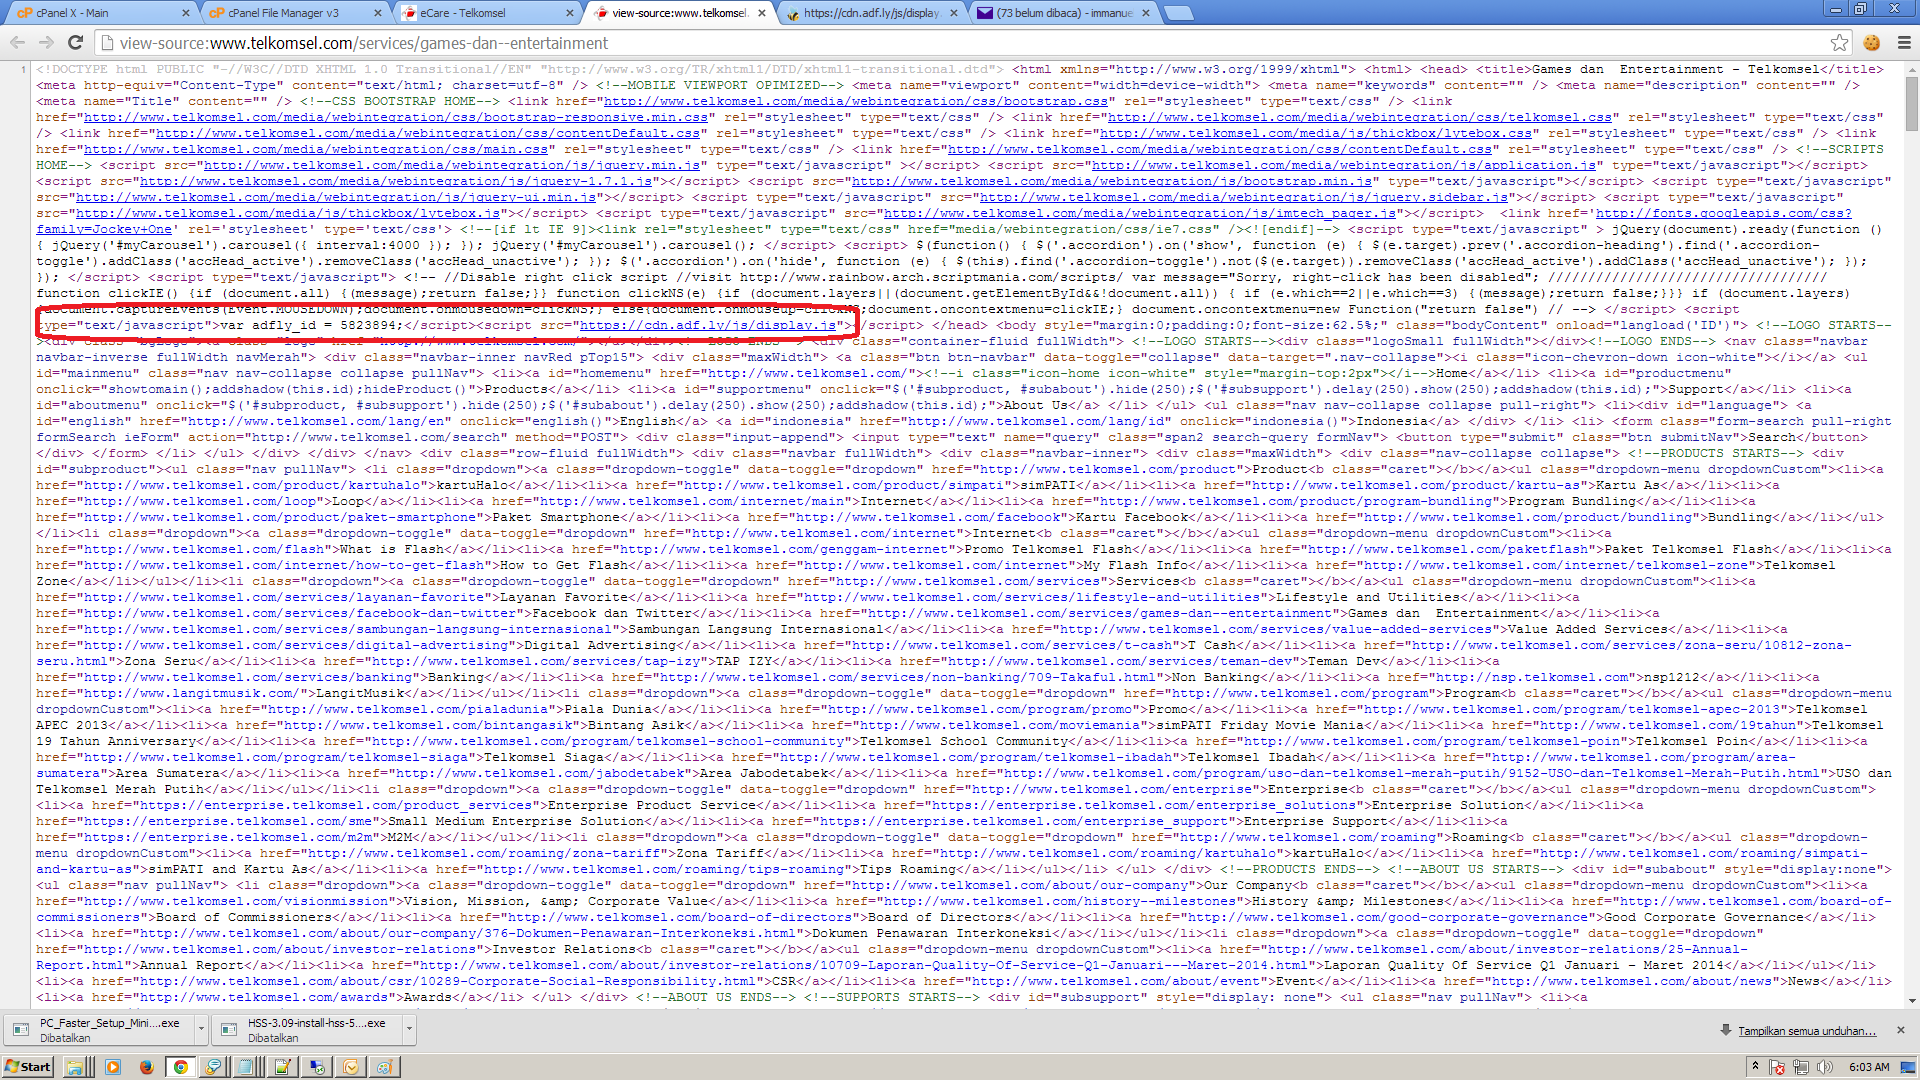Click the Chrome taskbar button
Screen dimensions: 1920x1080
pyautogui.click(x=180, y=1067)
